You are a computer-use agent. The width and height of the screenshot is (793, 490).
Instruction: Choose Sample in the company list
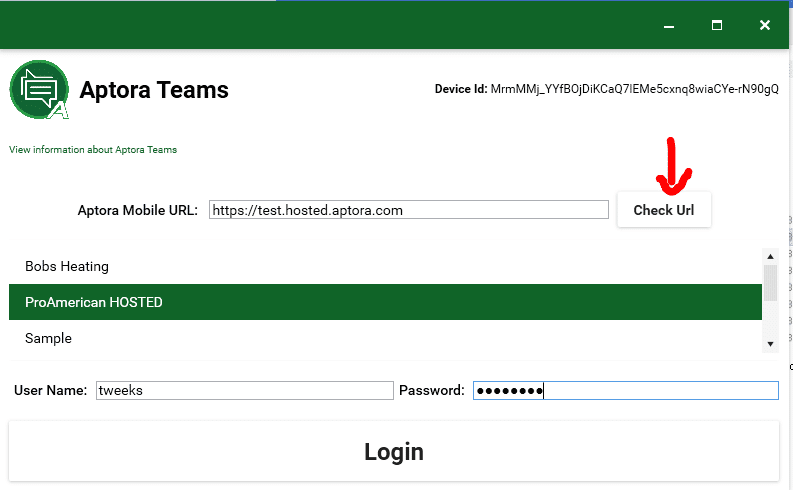(385, 338)
